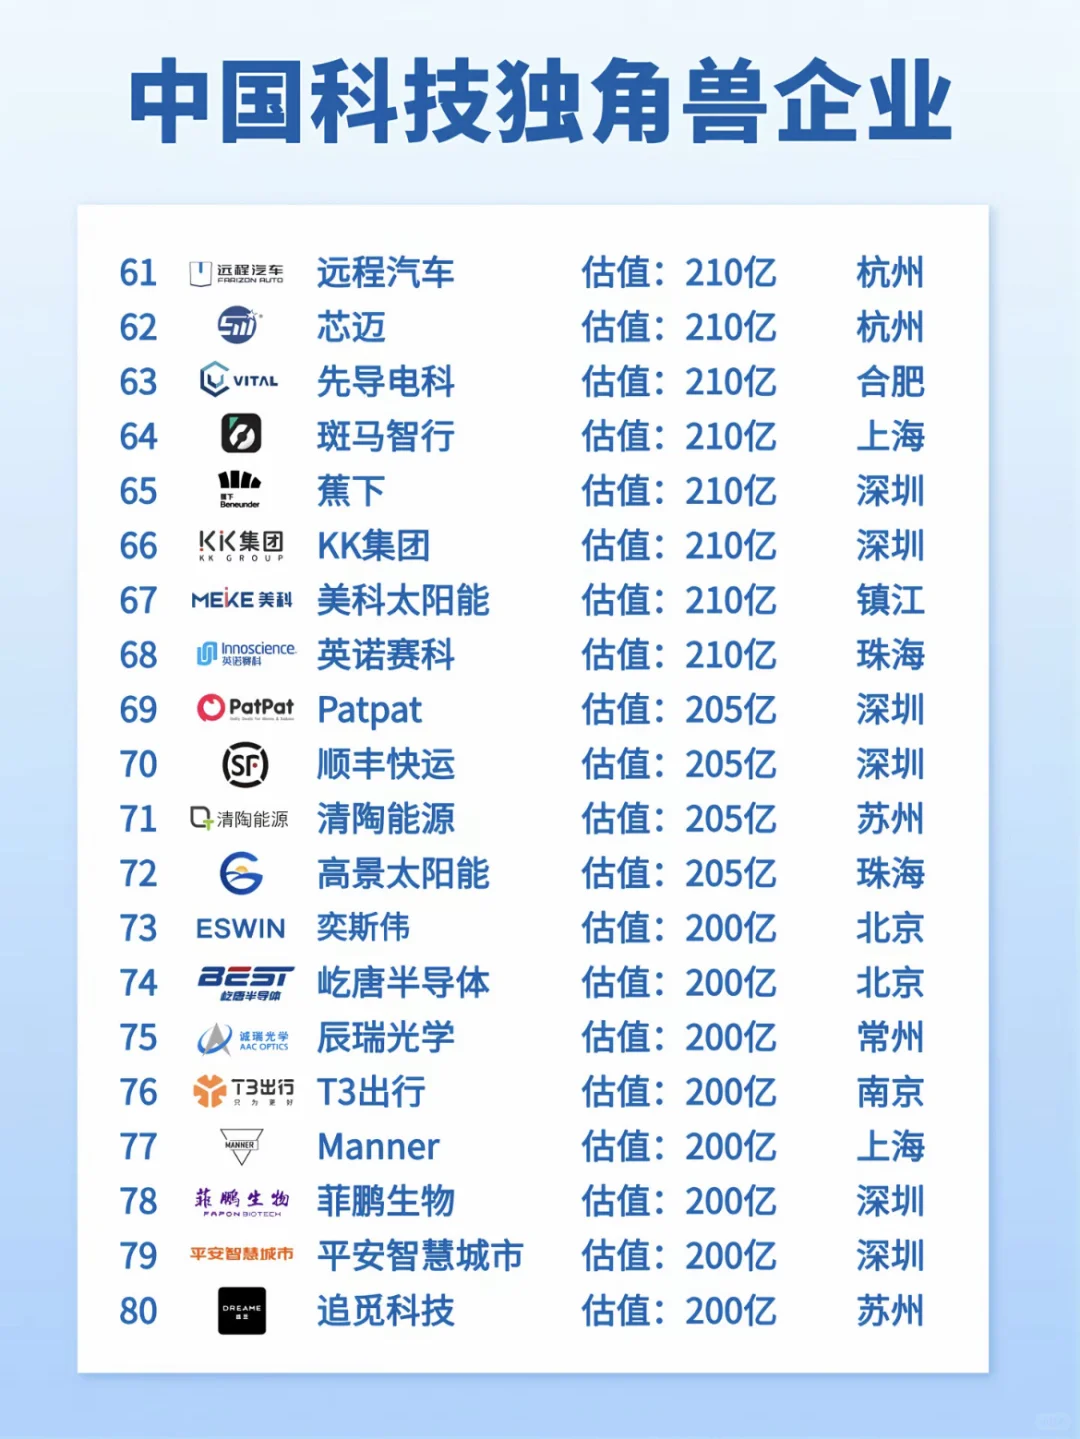Viewport: 1080px width, 1439px height.
Task: Select company name 菲鹏生物
Action: pos(386,1201)
